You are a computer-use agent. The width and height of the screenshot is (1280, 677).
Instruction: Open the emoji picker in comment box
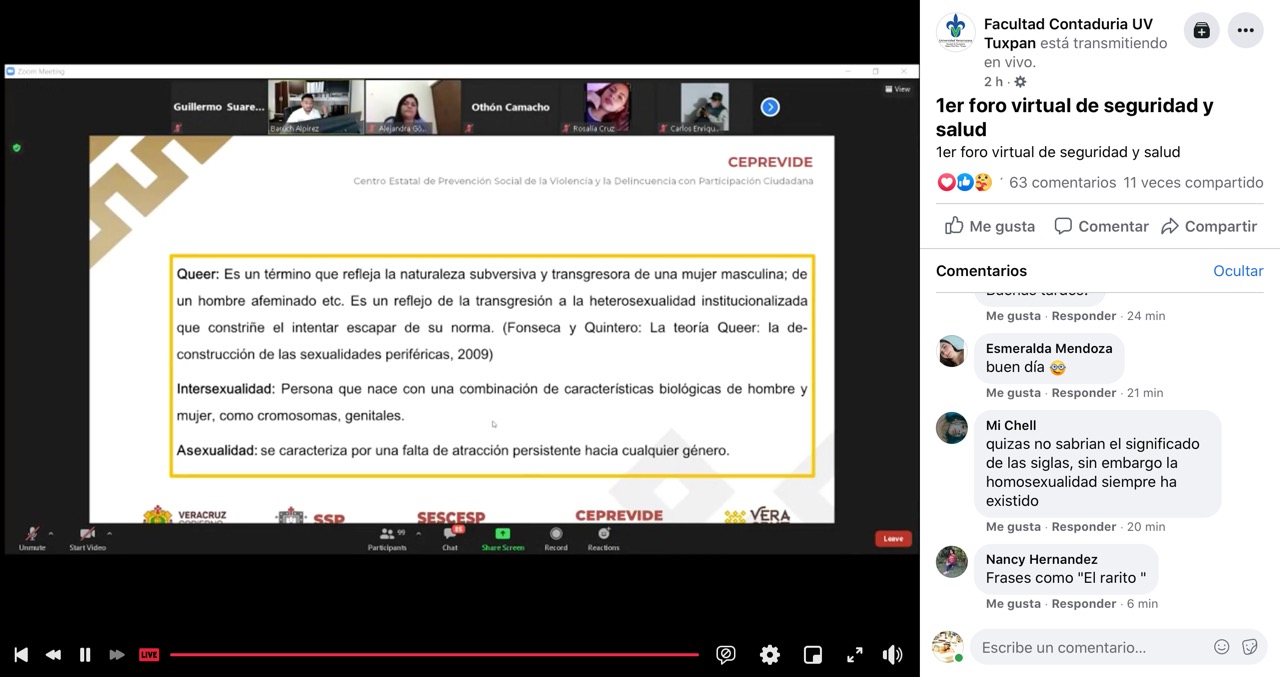tap(1221, 647)
